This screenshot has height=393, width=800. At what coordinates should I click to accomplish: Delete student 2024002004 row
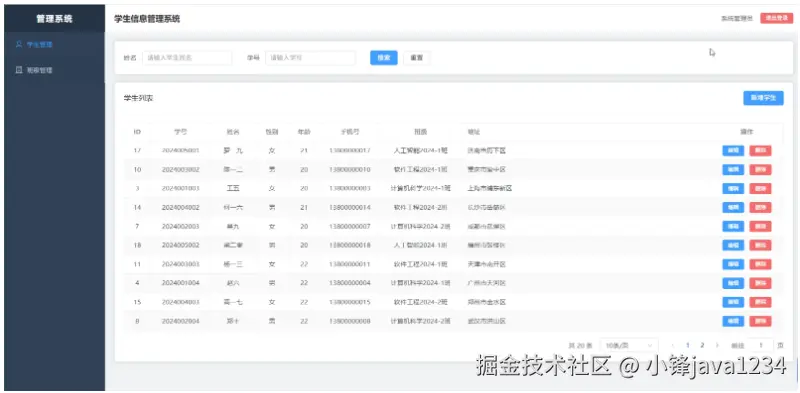(760, 321)
